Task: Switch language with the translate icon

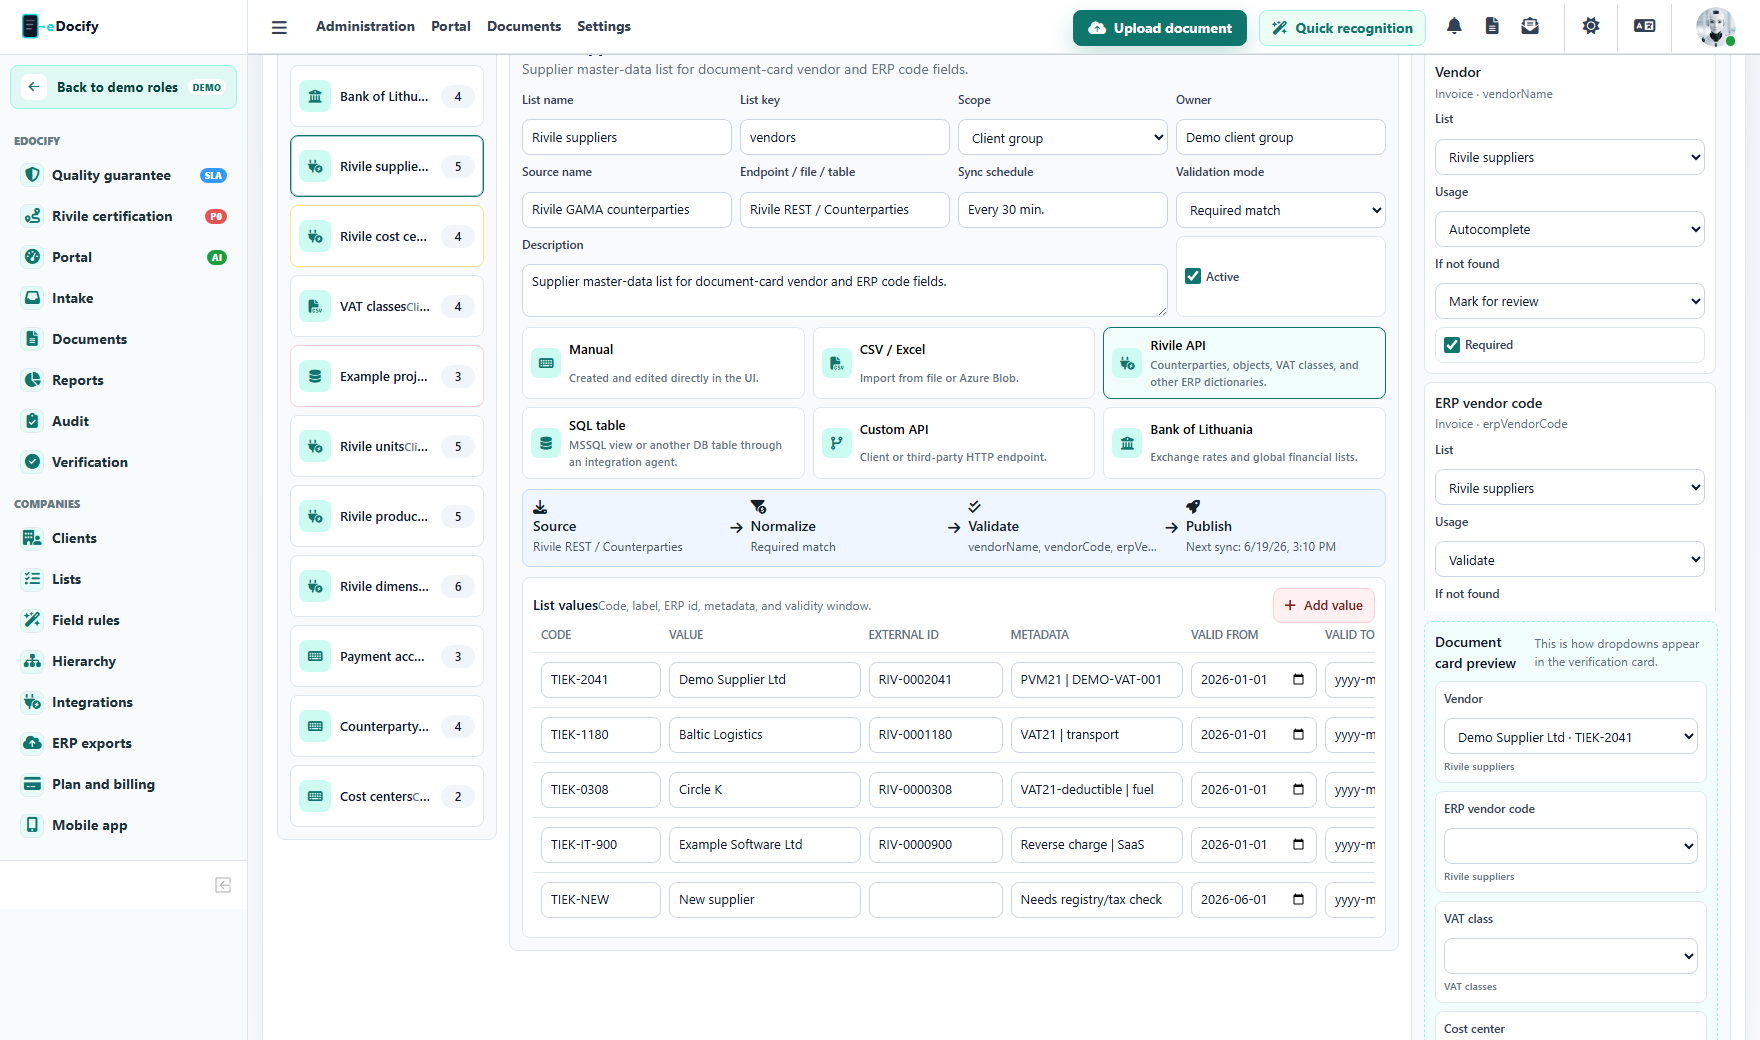Action: pos(1645,27)
